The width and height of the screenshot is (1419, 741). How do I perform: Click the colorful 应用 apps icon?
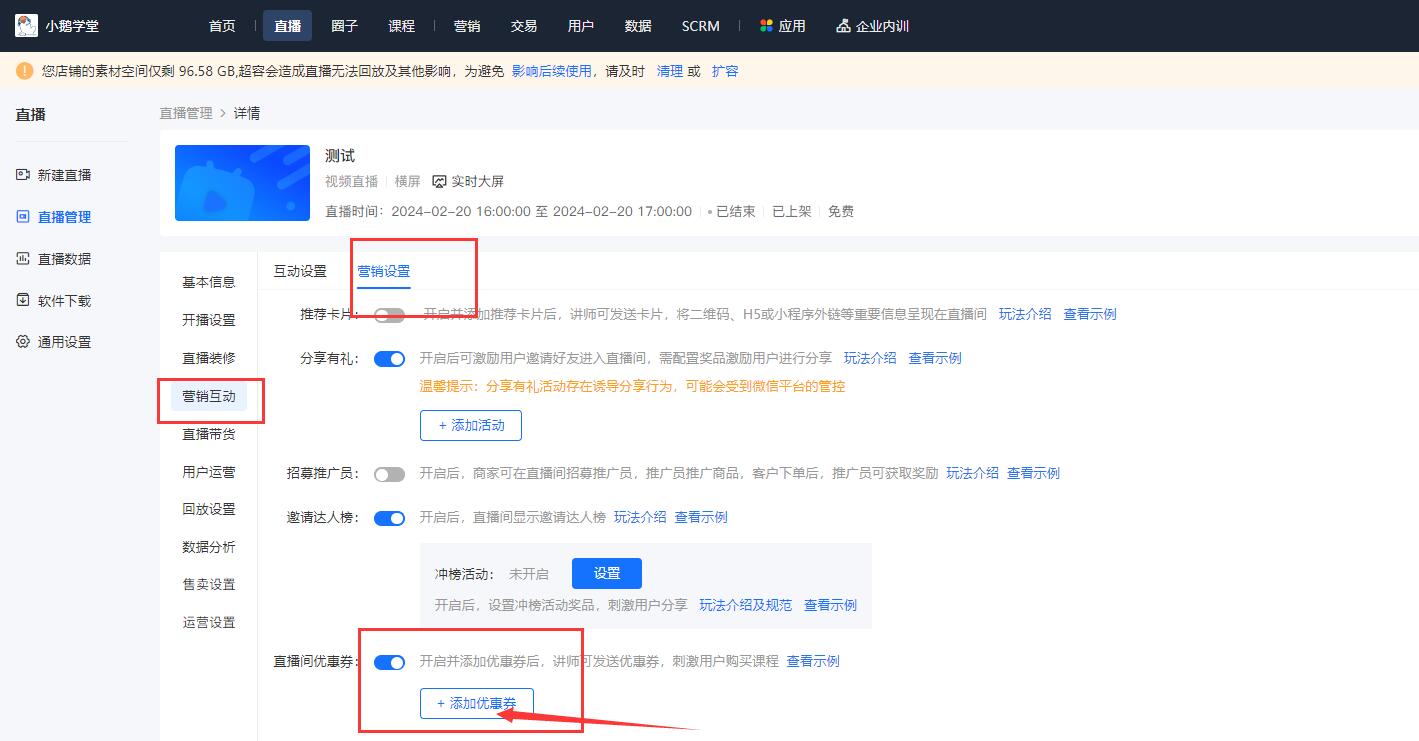coord(766,26)
